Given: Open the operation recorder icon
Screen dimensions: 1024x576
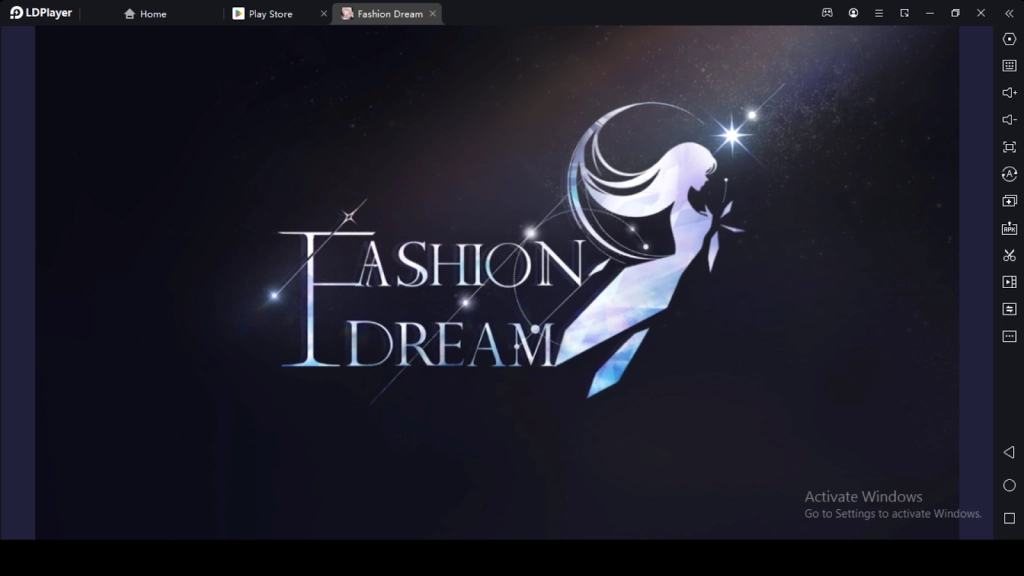Looking at the screenshot, I should click(x=1009, y=174).
